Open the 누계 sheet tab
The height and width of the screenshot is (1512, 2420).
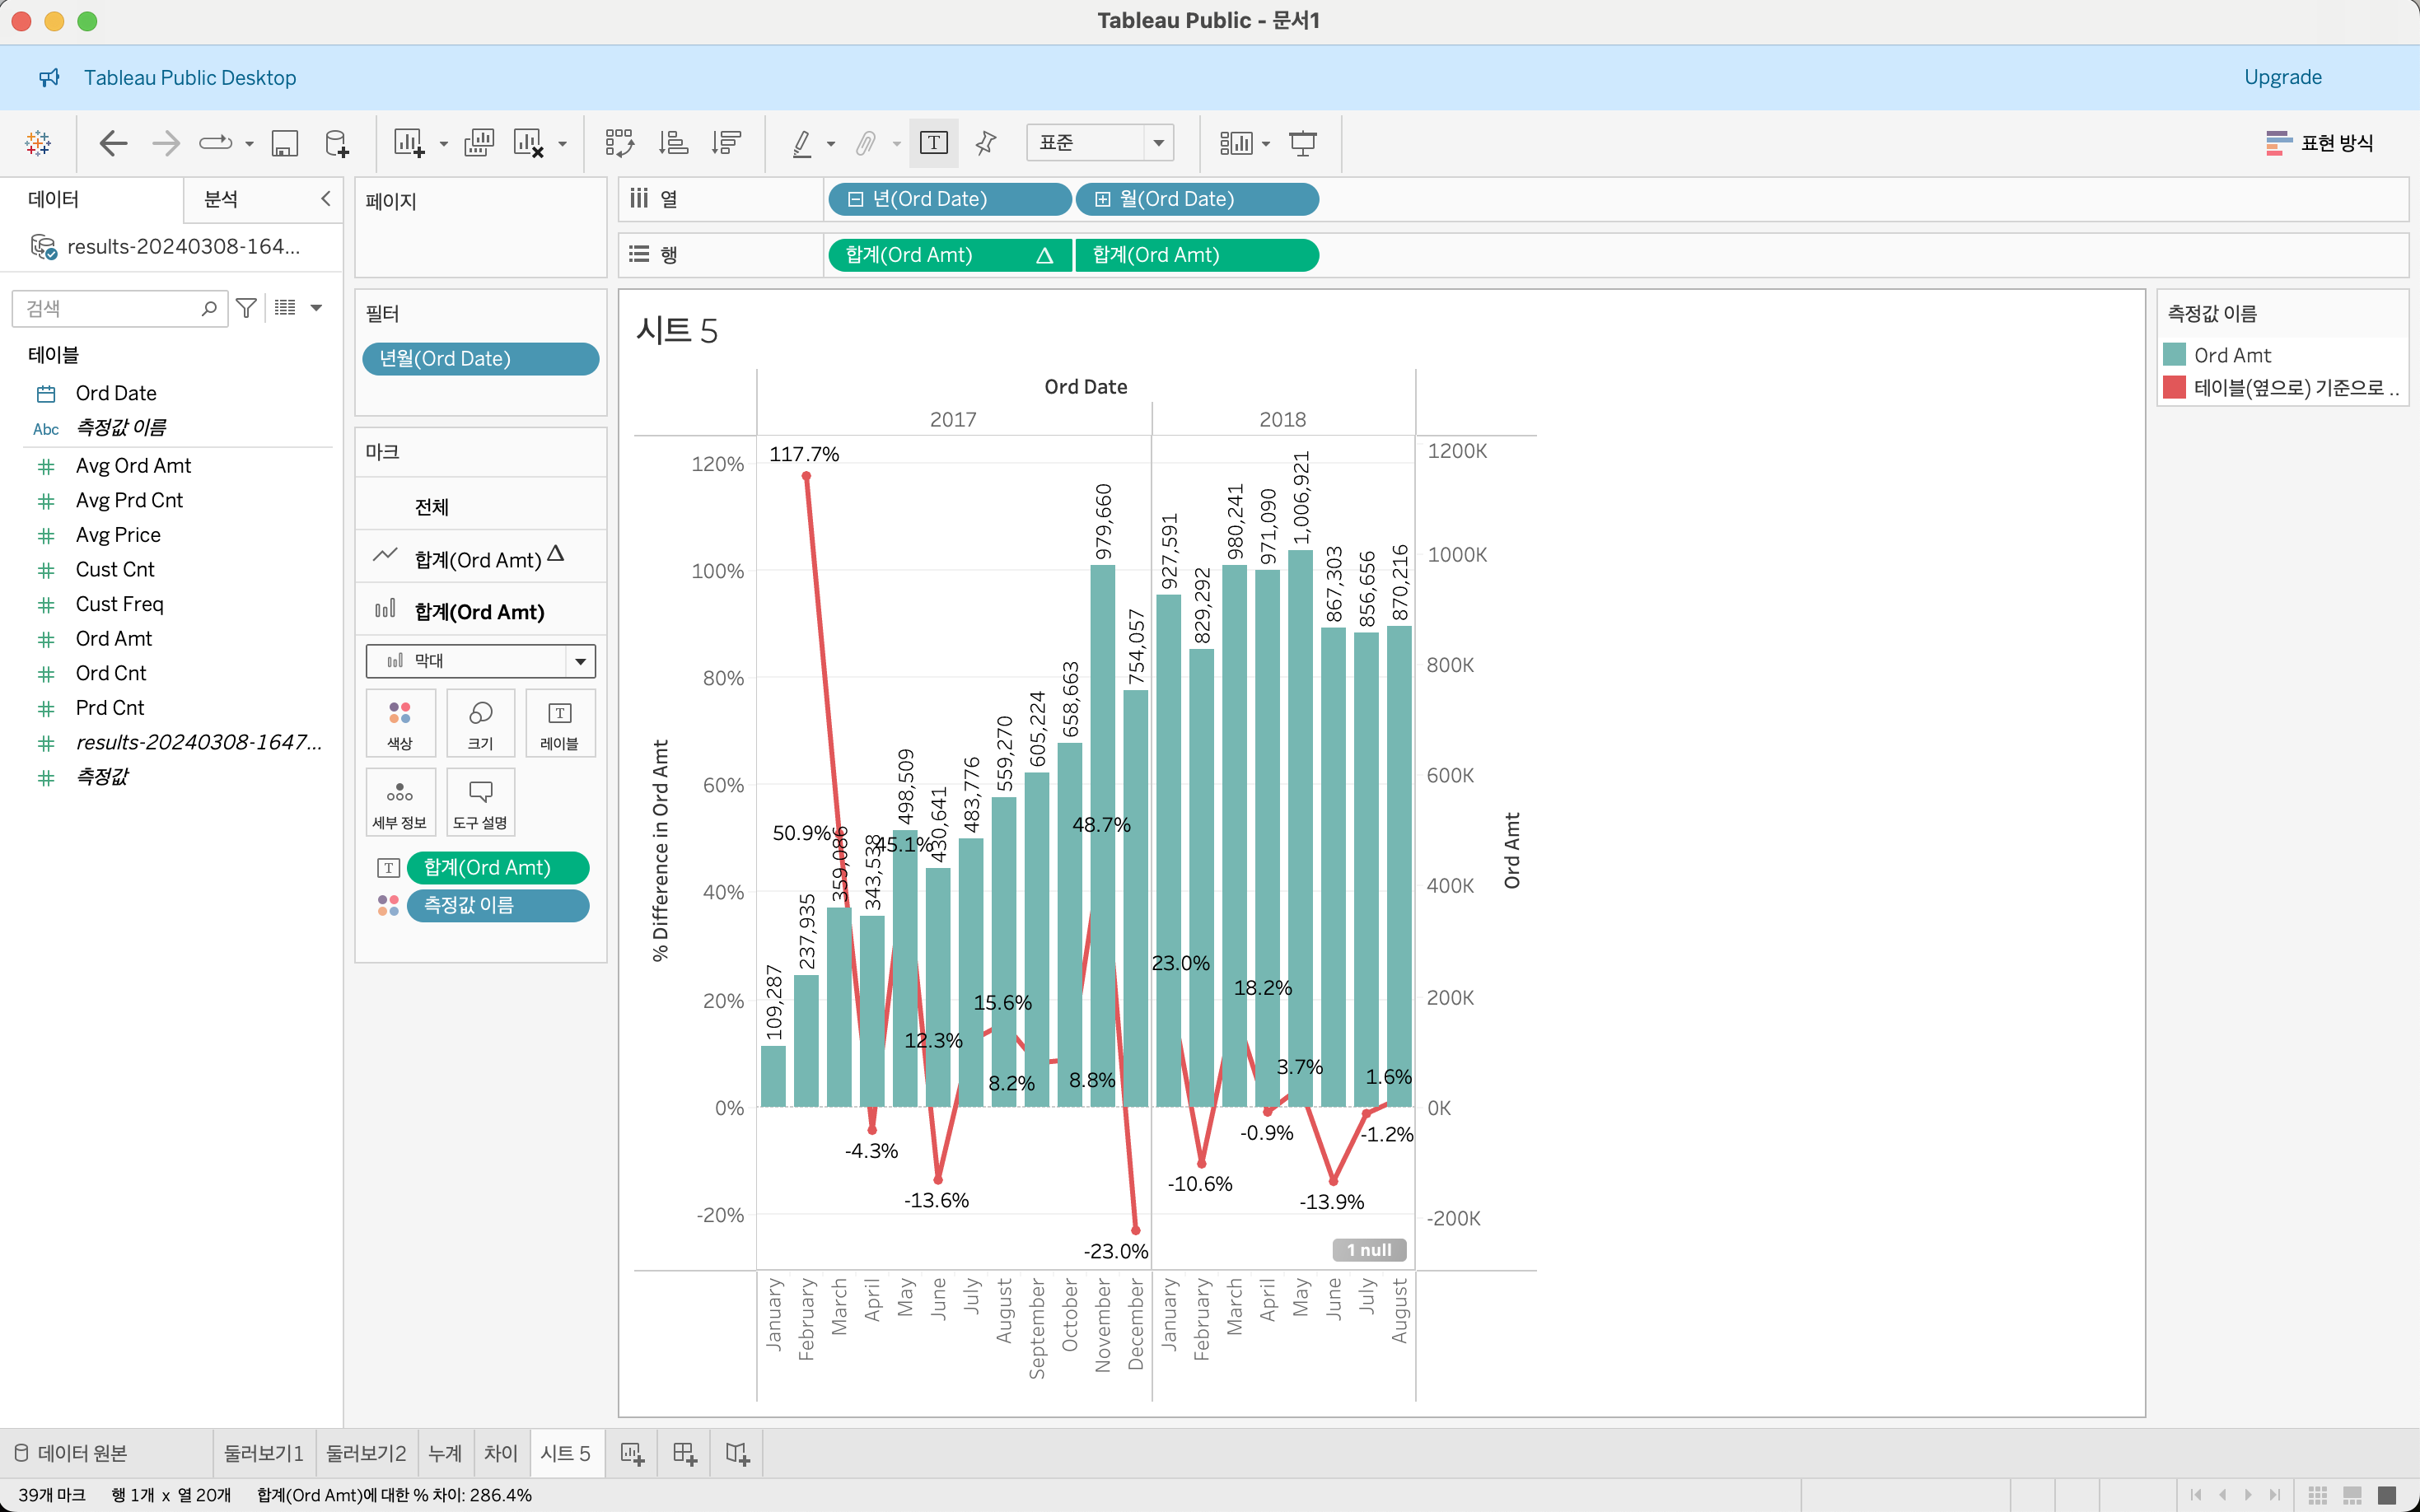click(445, 1453)
